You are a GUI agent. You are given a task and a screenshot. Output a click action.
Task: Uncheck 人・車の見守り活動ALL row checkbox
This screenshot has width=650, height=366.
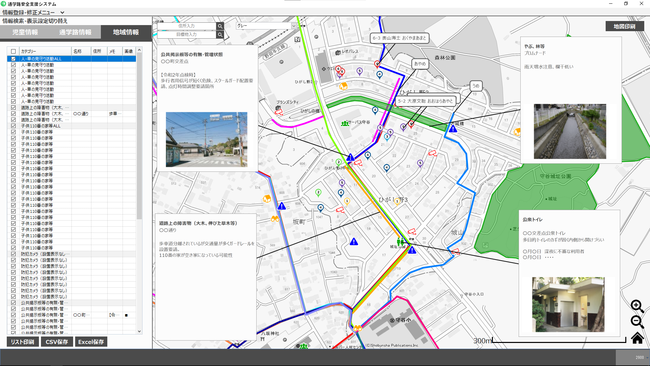point(13,59)
